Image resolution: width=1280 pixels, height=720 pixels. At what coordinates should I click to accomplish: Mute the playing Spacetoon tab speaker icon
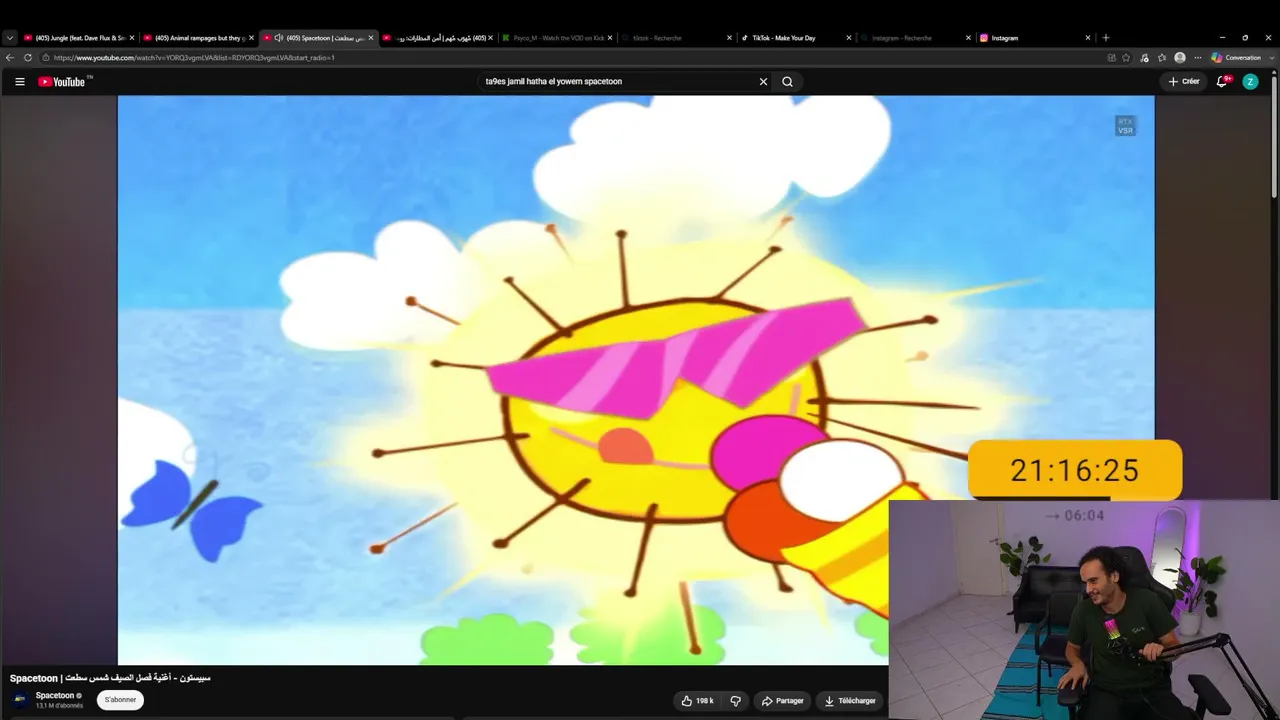tap(279, 38)
